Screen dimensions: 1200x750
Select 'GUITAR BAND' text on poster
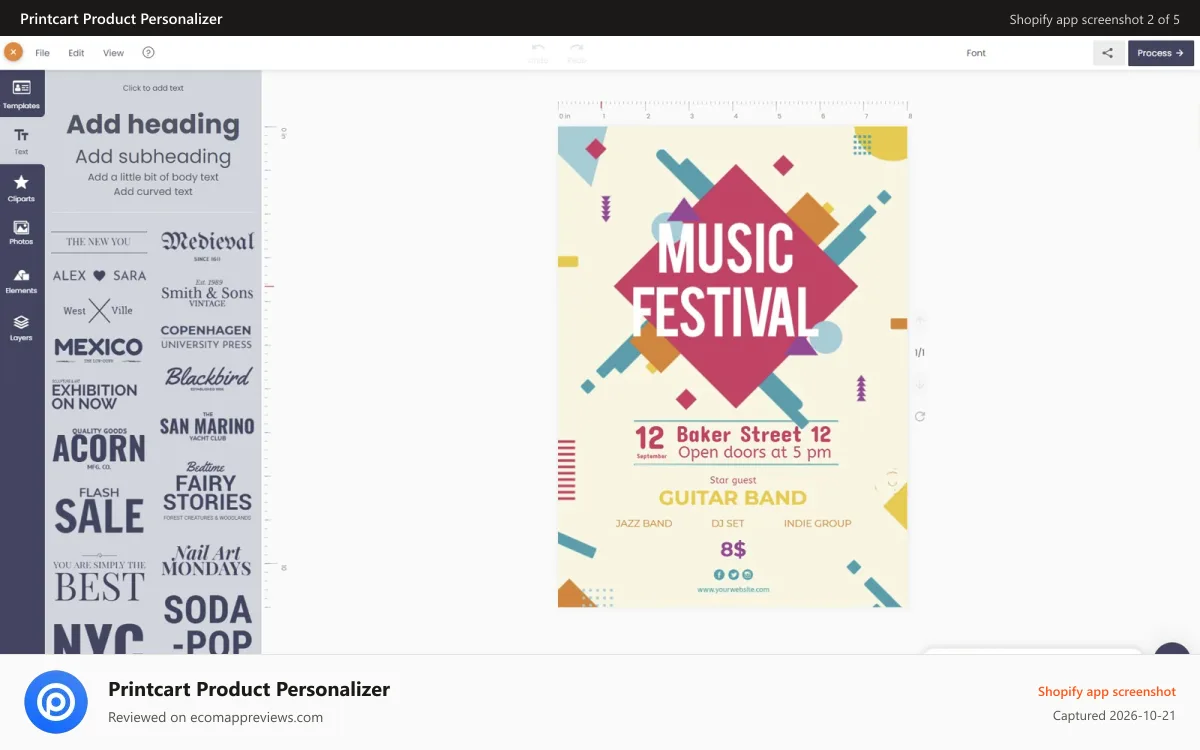[x=732, y=498]
